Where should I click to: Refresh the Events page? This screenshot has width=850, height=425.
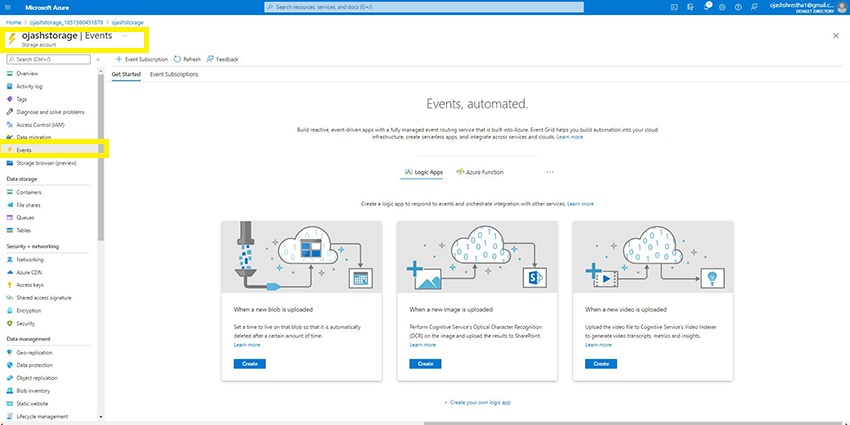pyautogui.click(x=187, y=59)
